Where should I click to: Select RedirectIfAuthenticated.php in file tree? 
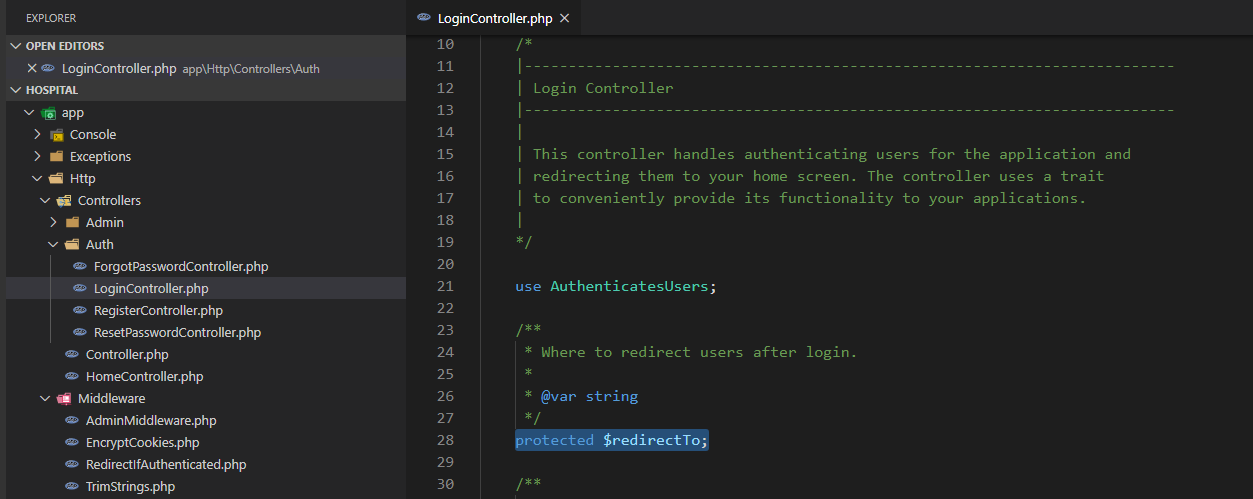[x=166, y=465]
